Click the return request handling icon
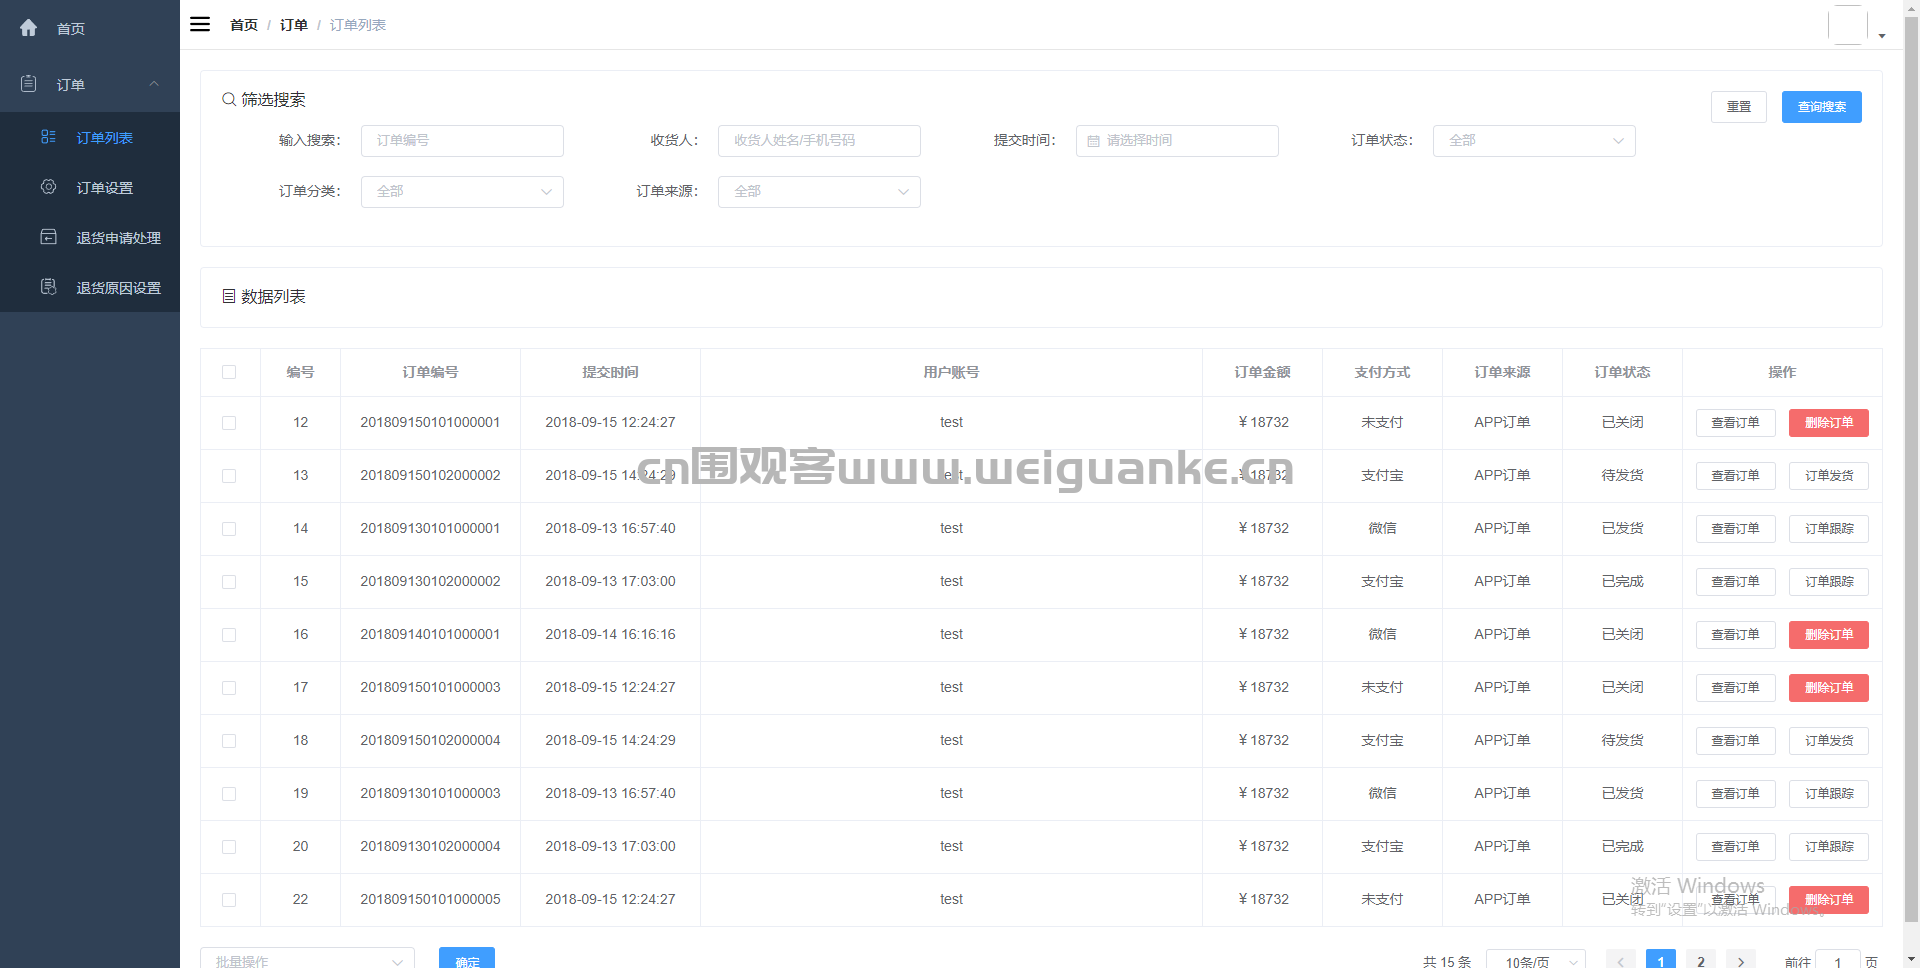 pos(48,237)
